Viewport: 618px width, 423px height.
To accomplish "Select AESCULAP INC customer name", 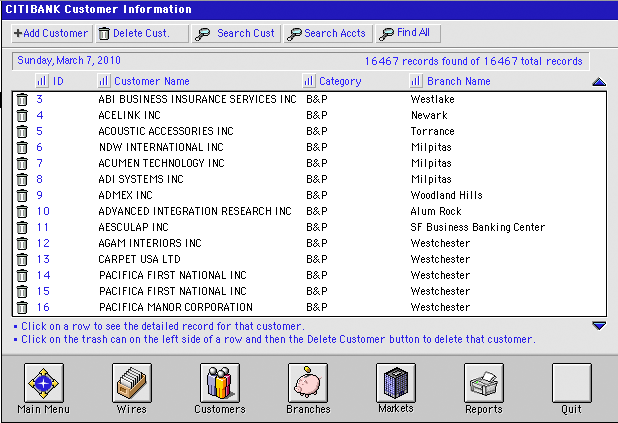I will click(133, 227).
